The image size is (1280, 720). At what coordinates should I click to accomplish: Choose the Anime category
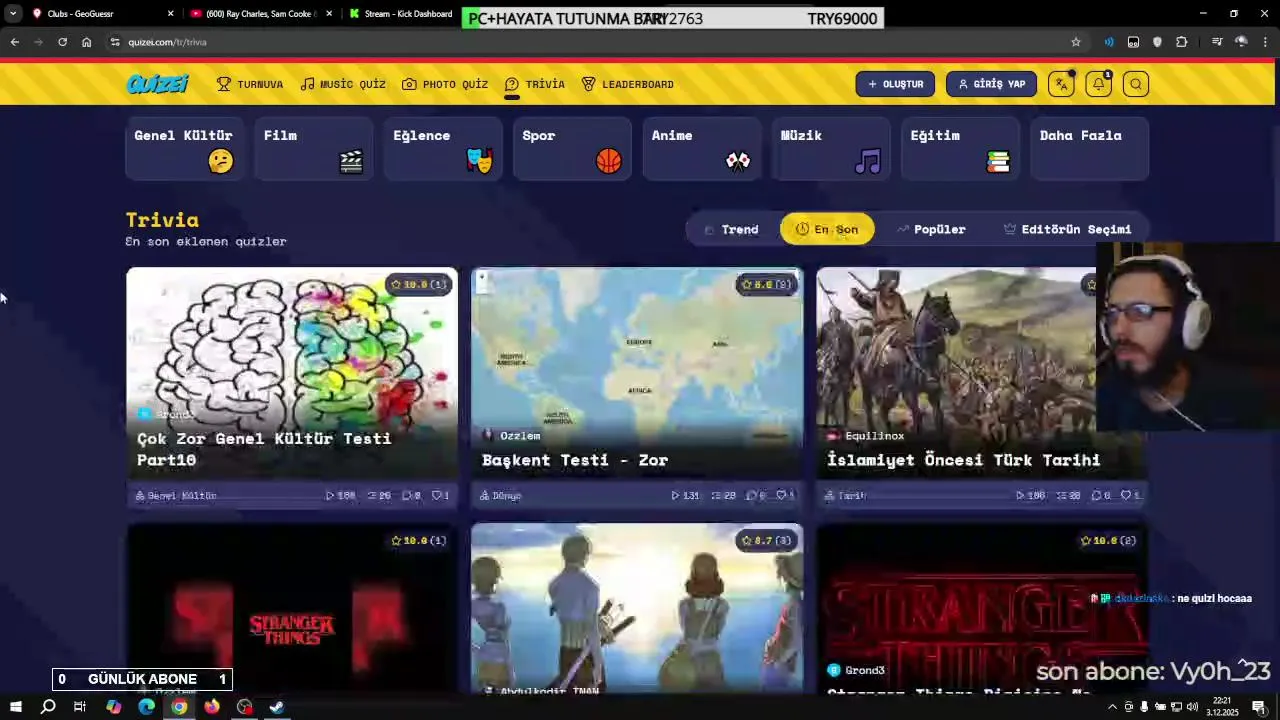701,148
